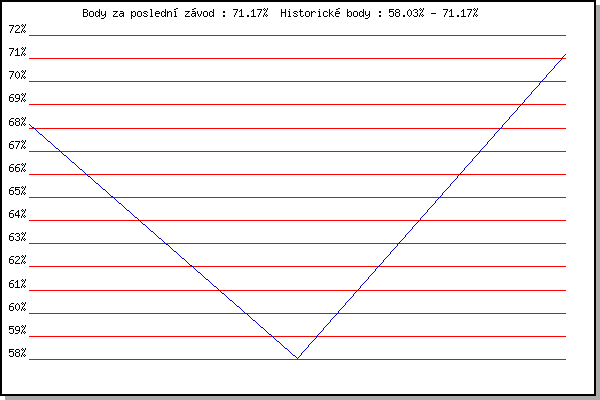Select the 71% y-axis label
The image size is (600, 400).
(x=17, y=52)
